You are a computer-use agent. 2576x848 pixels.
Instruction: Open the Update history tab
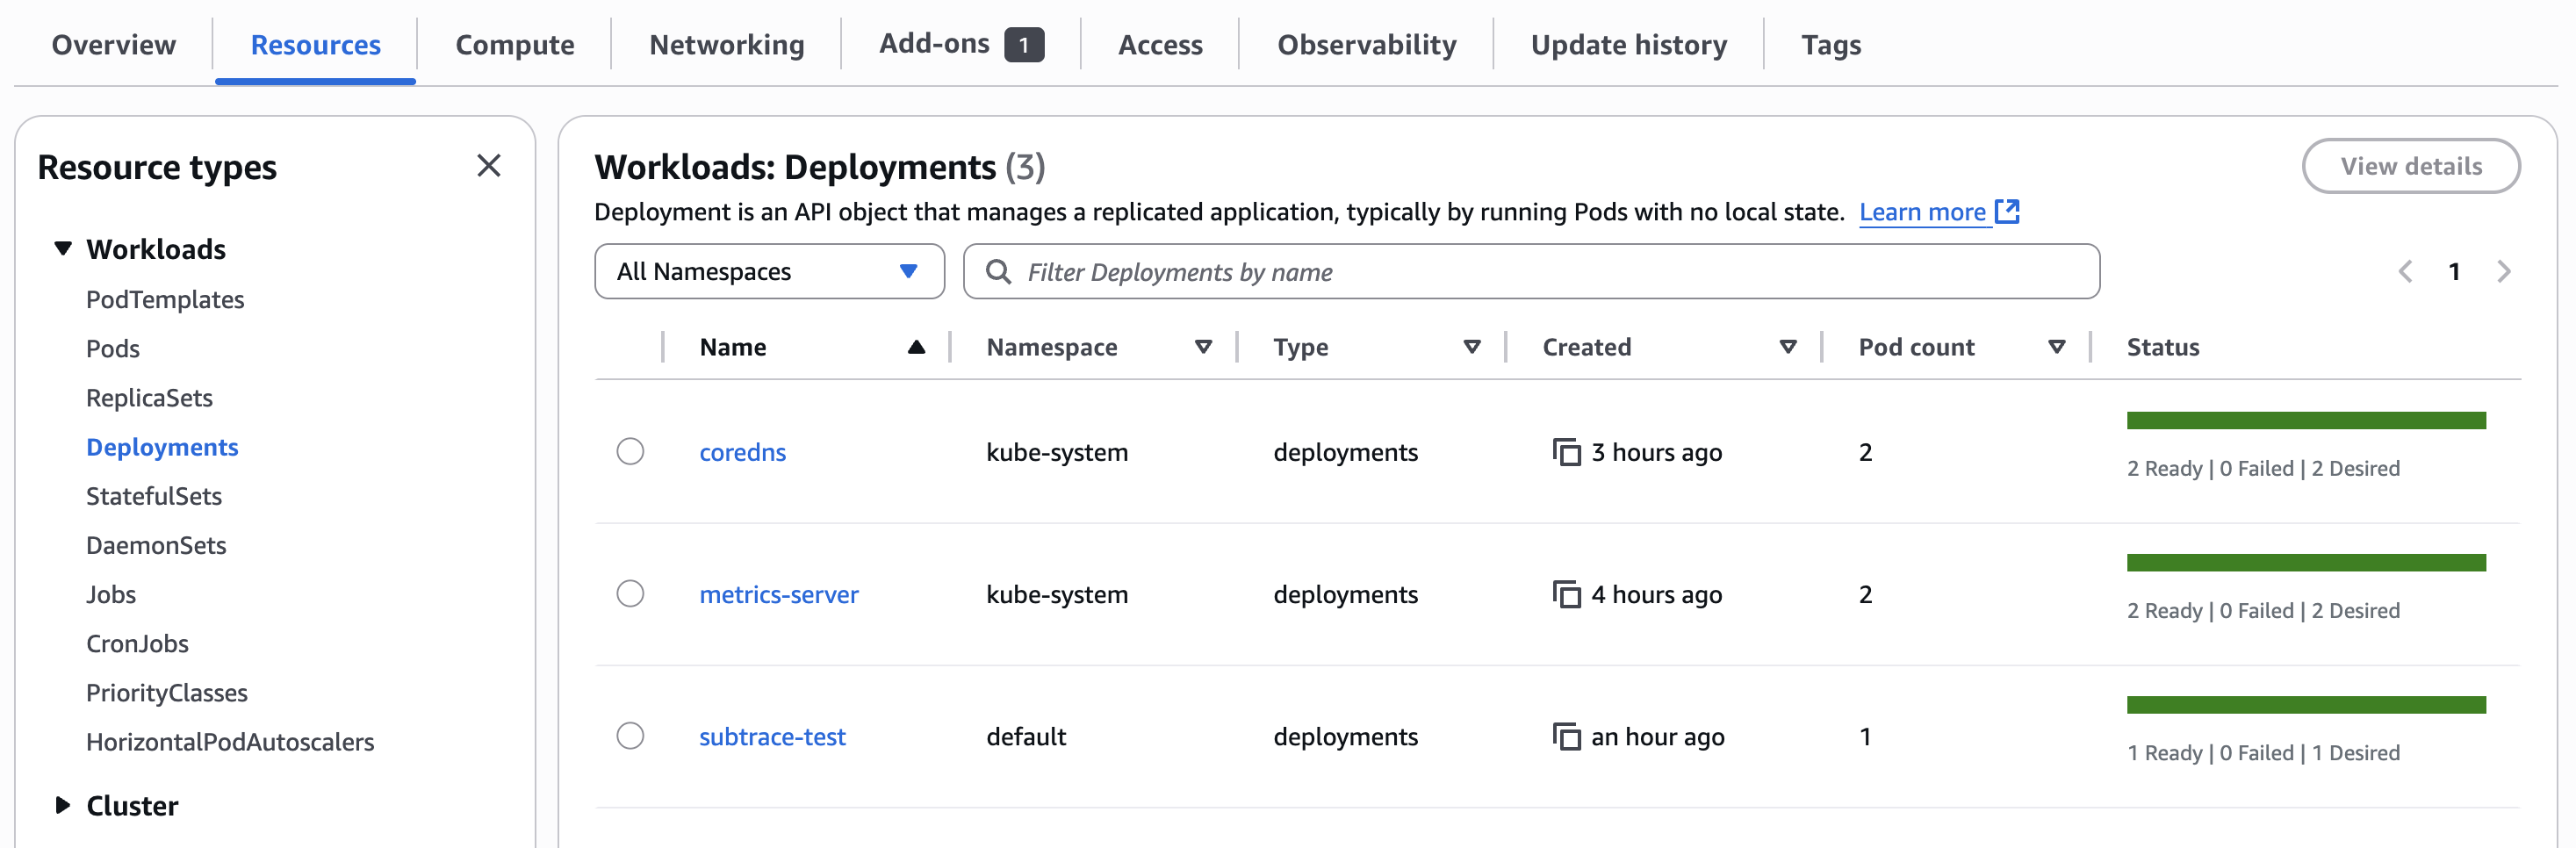coord(1628,45)
